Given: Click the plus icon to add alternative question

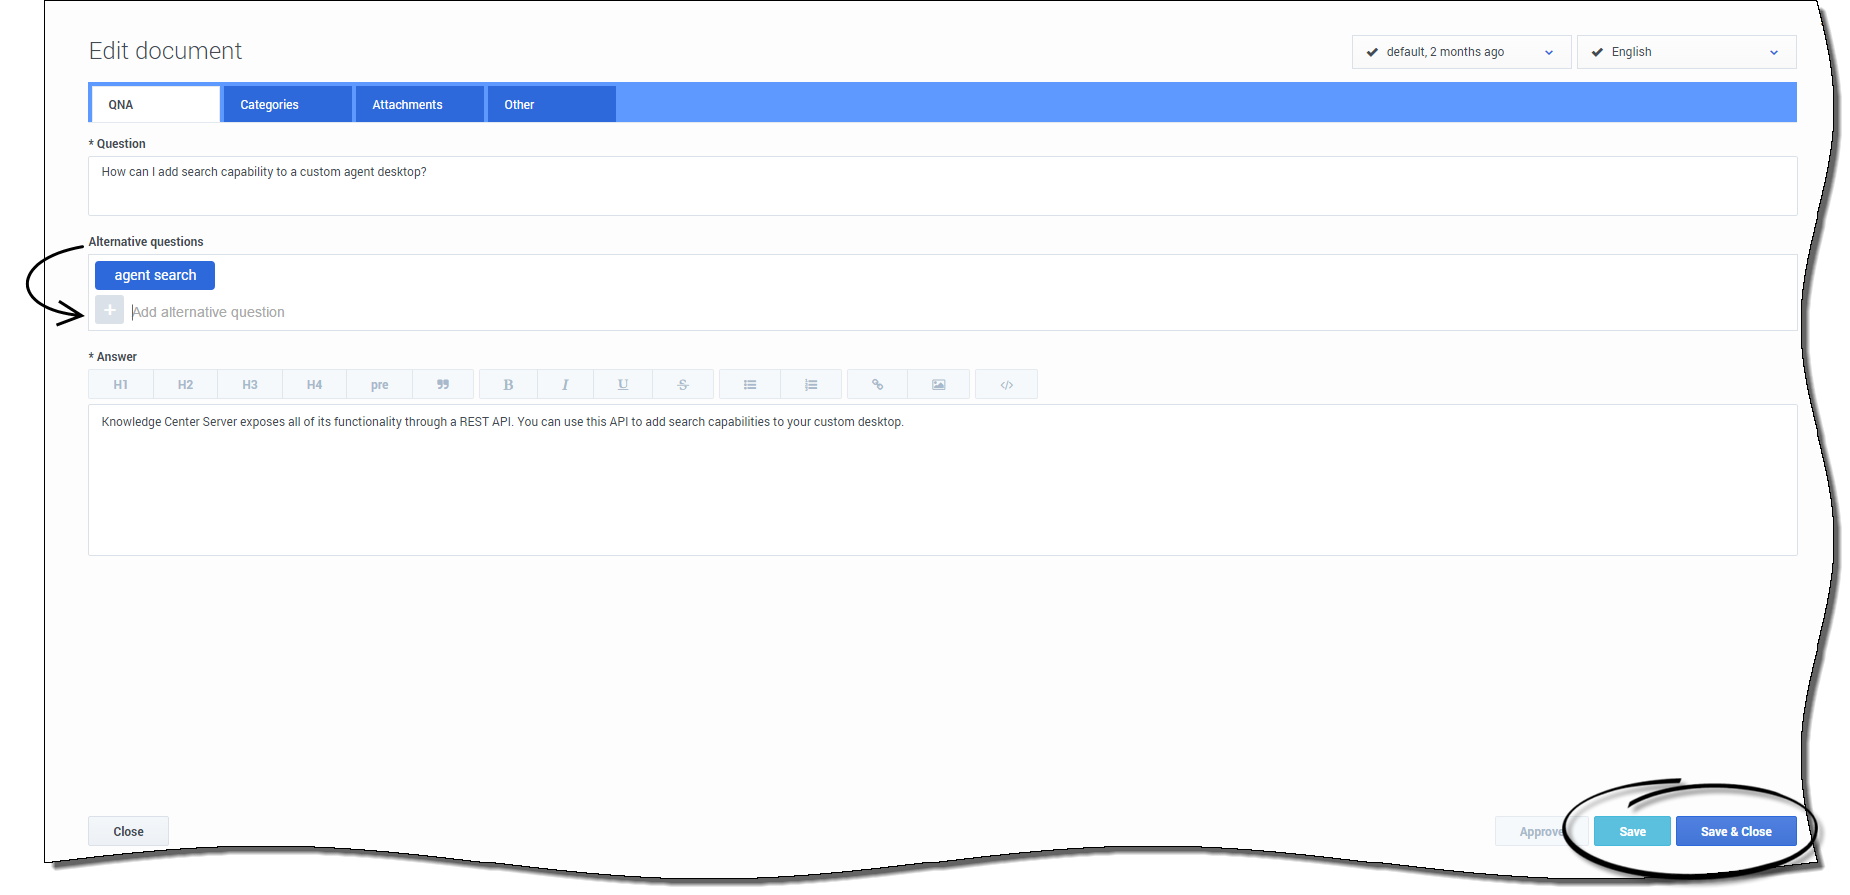Looking at the screenshot, I should click(x=110, y=311).
